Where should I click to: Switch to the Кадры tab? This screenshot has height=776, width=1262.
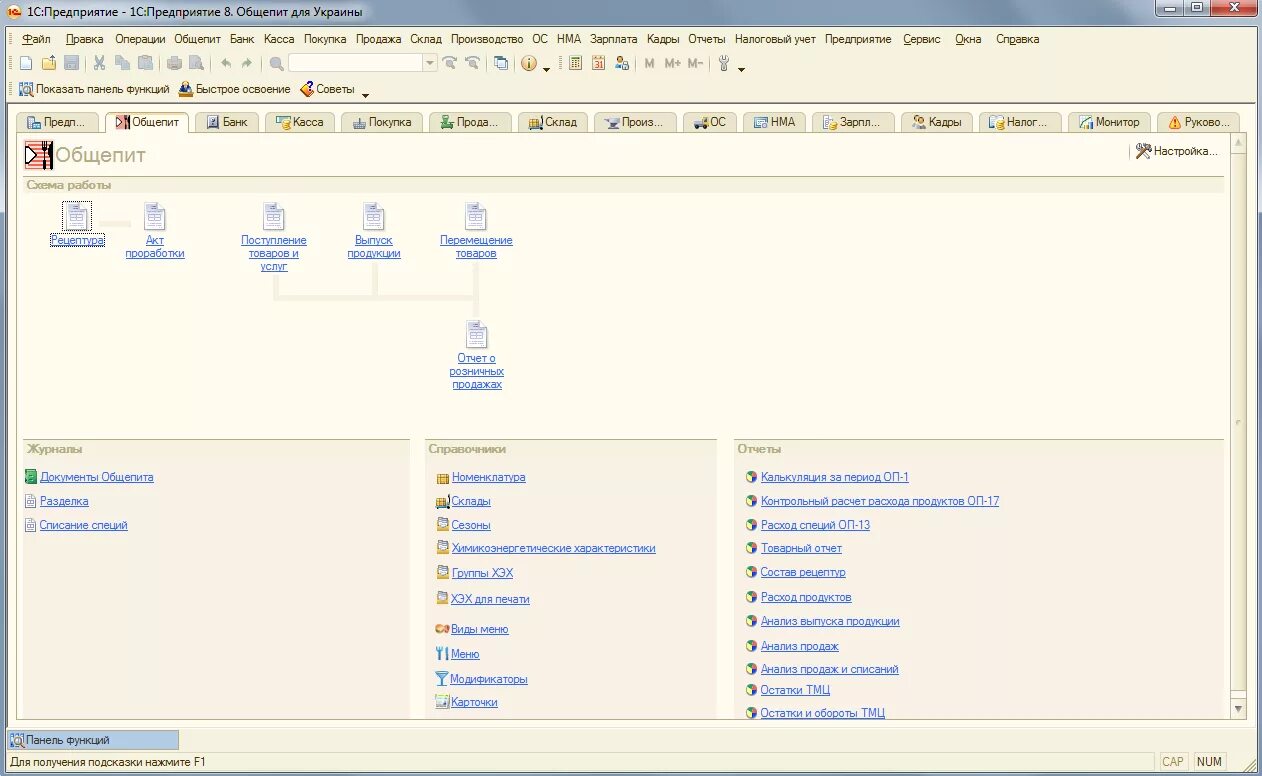coord(936,122)
